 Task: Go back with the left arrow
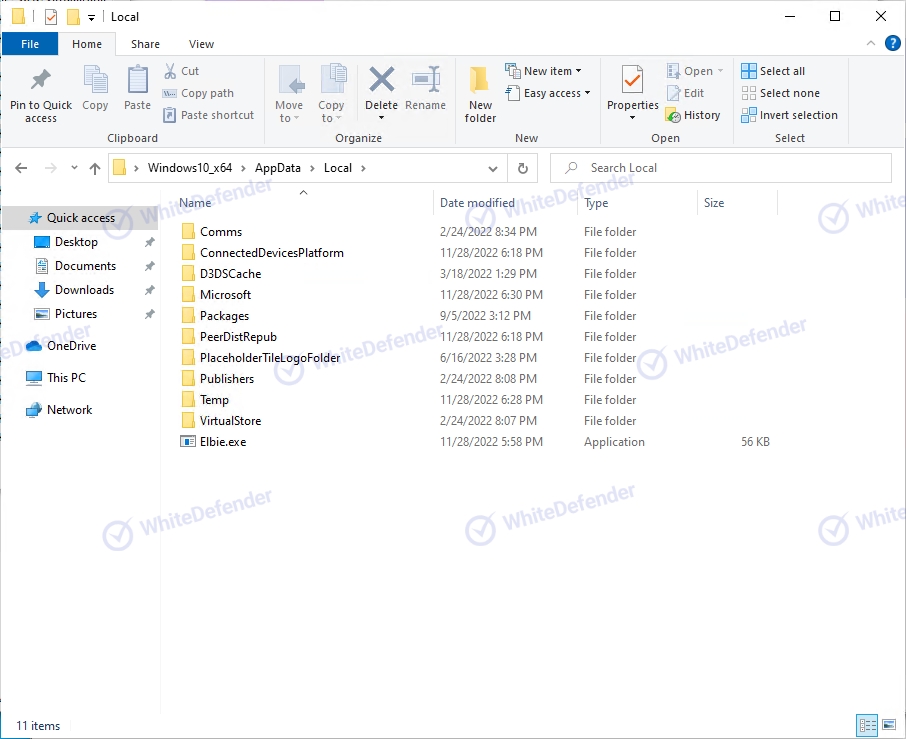point(21,168)
